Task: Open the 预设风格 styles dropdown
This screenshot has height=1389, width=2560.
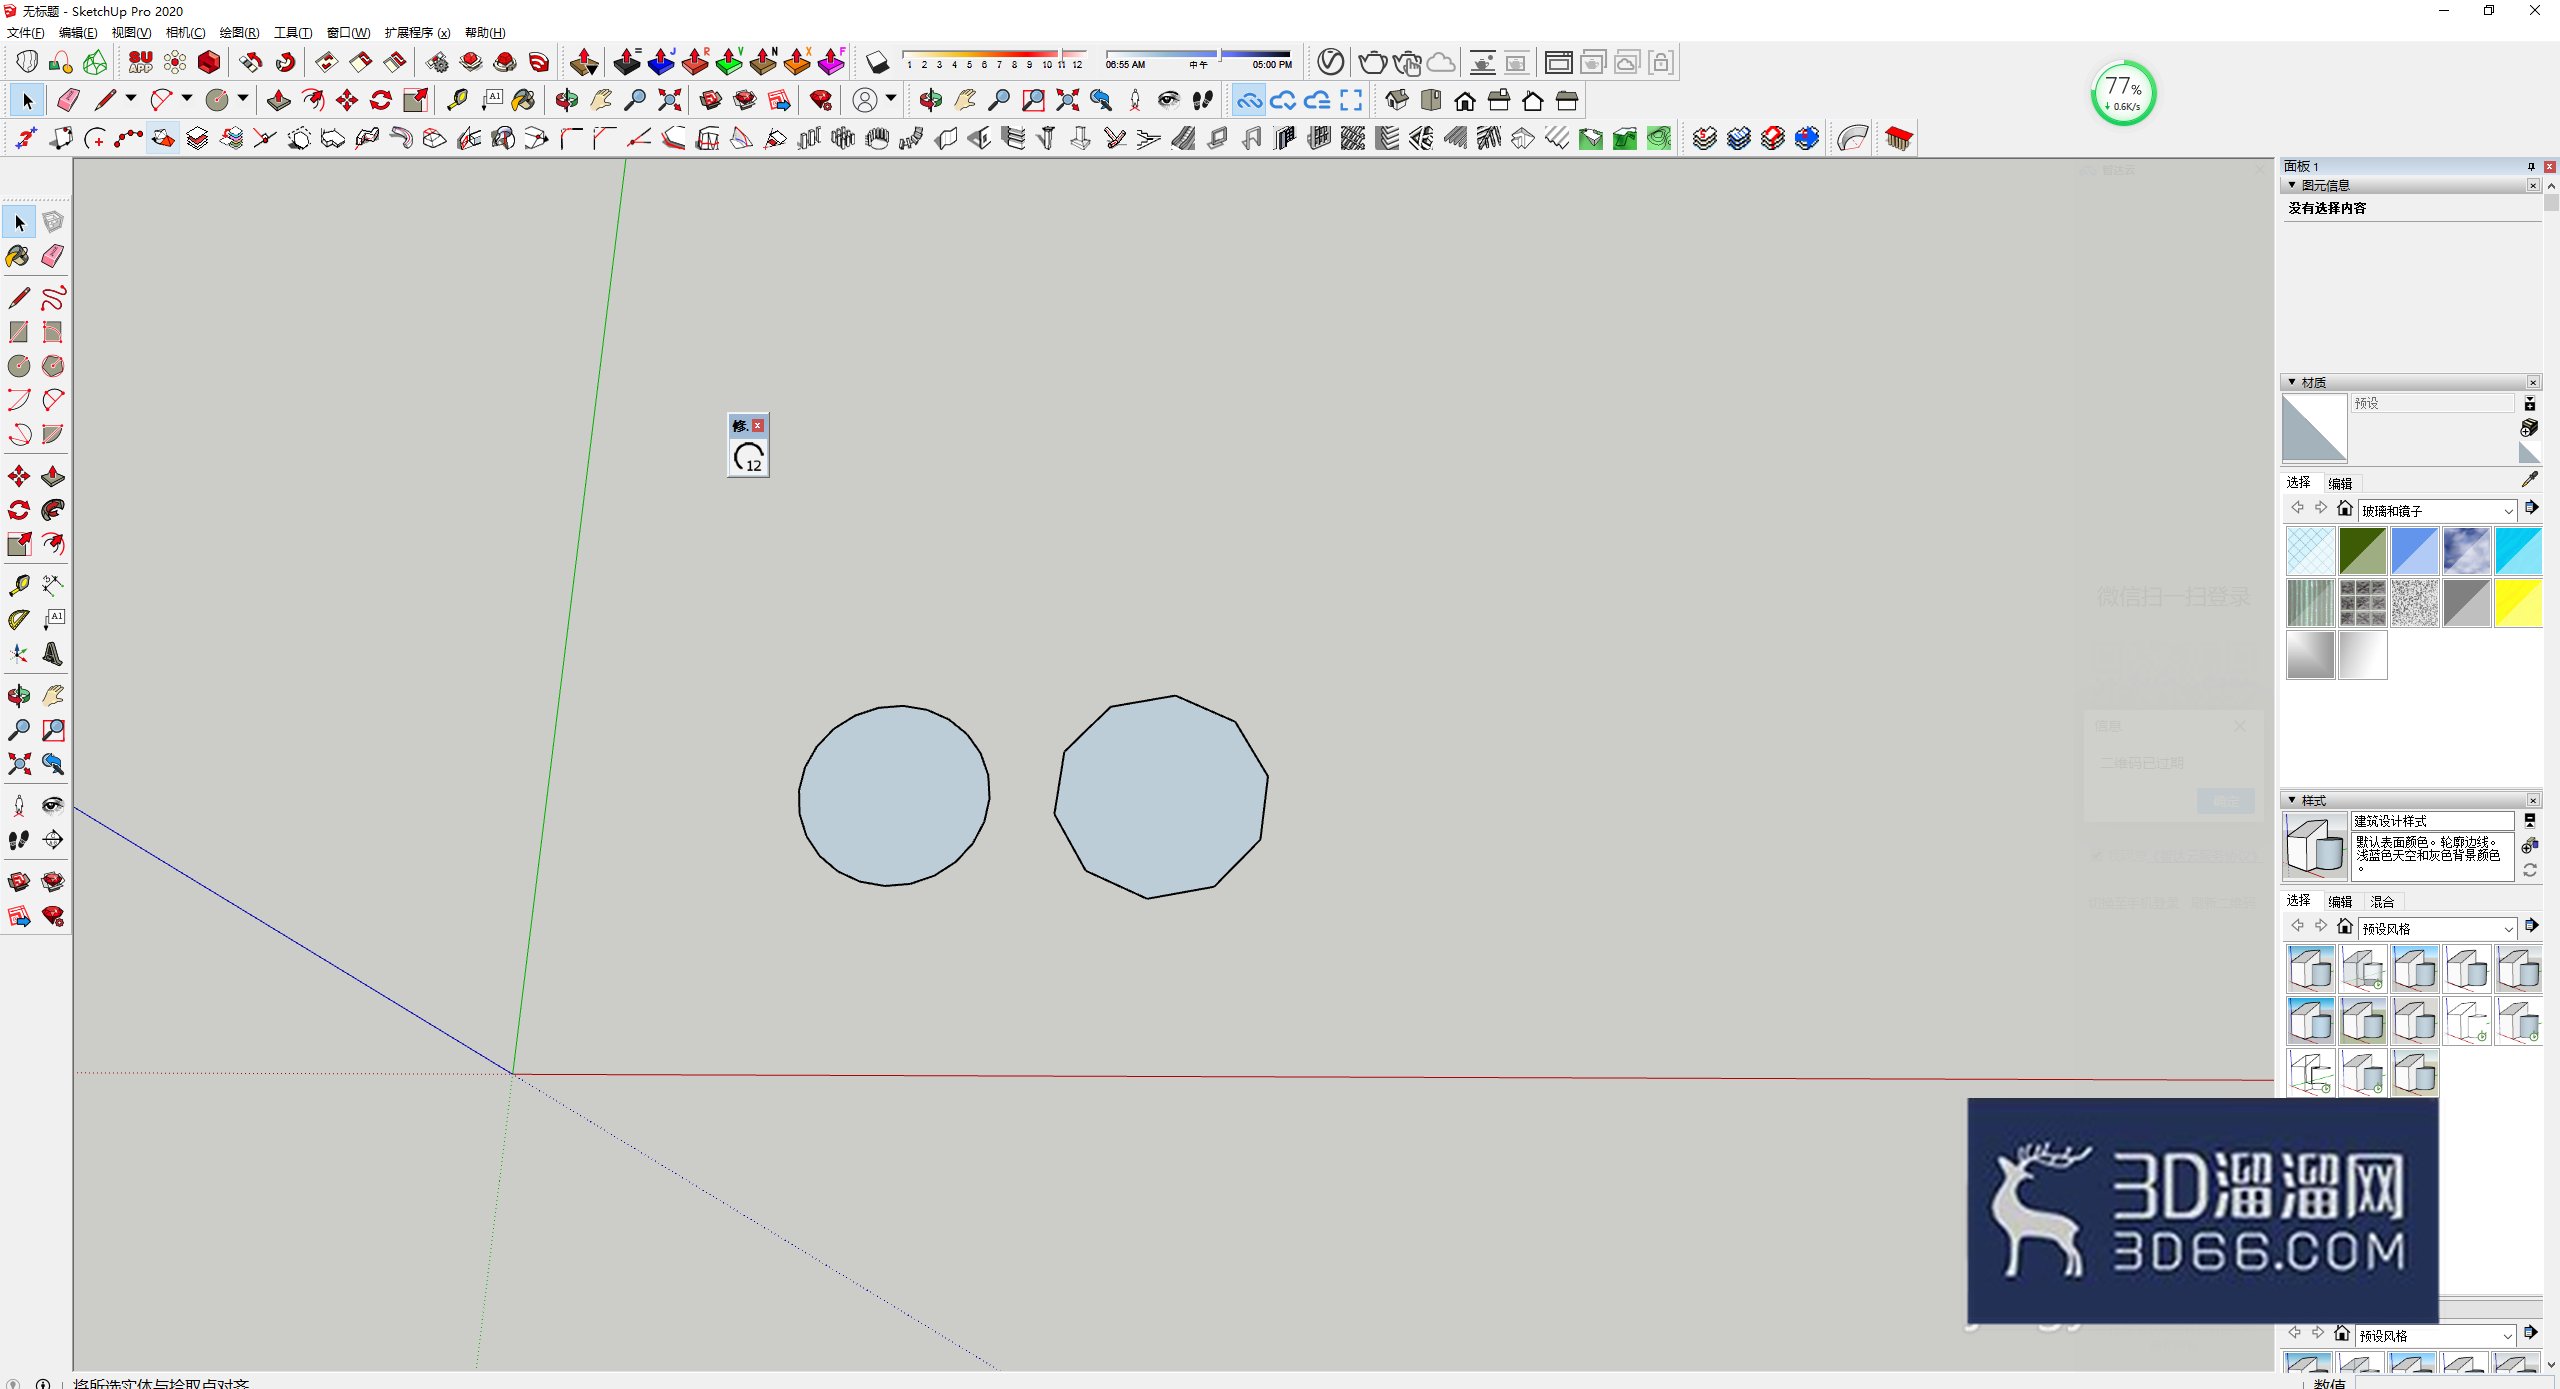Action: click(2437, 928)
